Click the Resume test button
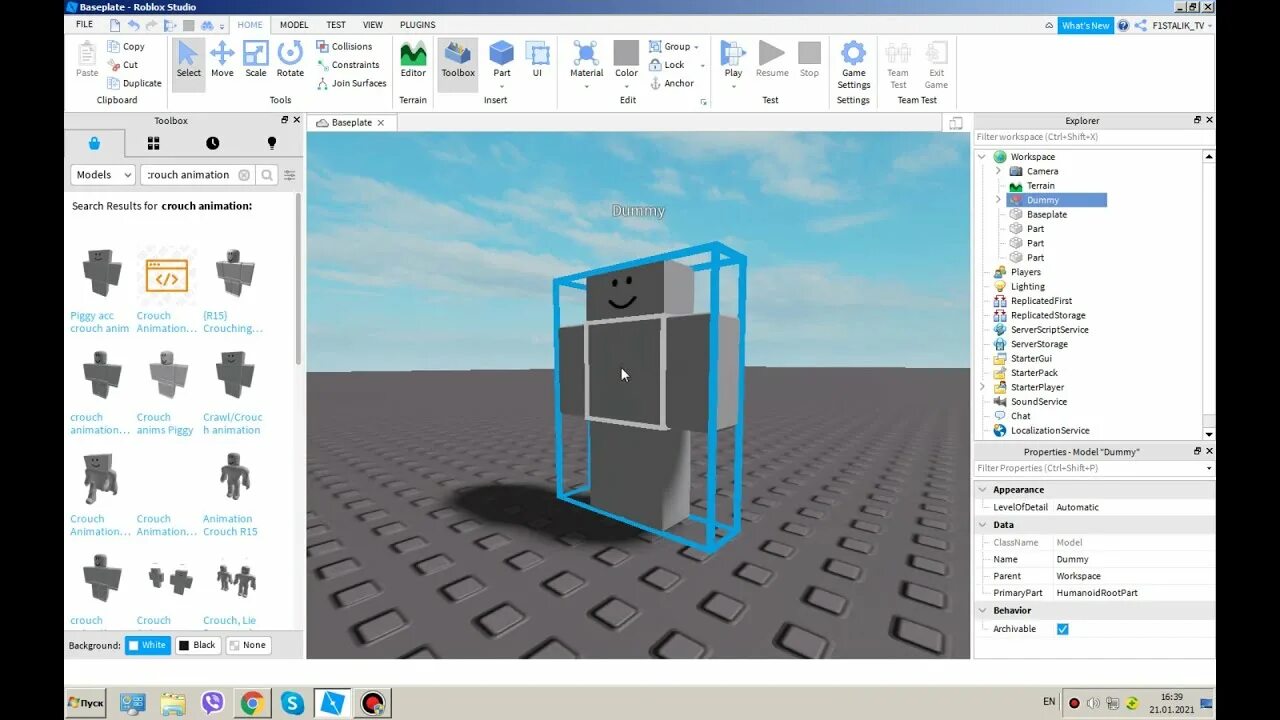 [x=772, y=60]
